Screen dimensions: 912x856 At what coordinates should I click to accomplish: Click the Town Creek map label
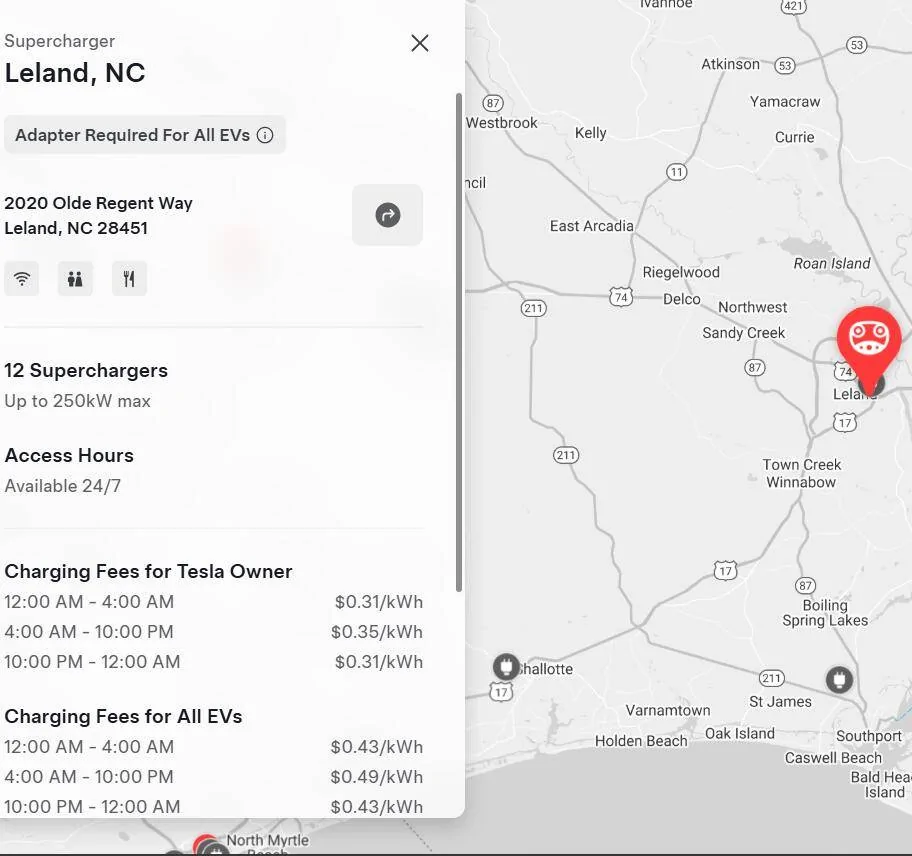pyautogui.click(x=802, y=465)
